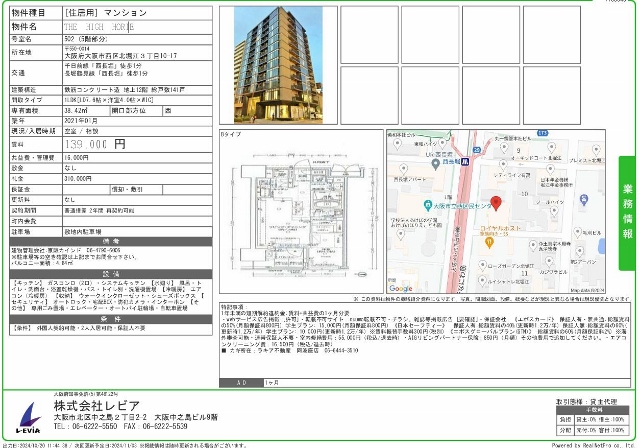The width and height of the screenshot is (640, 448).
Task: Click the phone number TEL: 06-6222-5550
Action: (85, 426)
